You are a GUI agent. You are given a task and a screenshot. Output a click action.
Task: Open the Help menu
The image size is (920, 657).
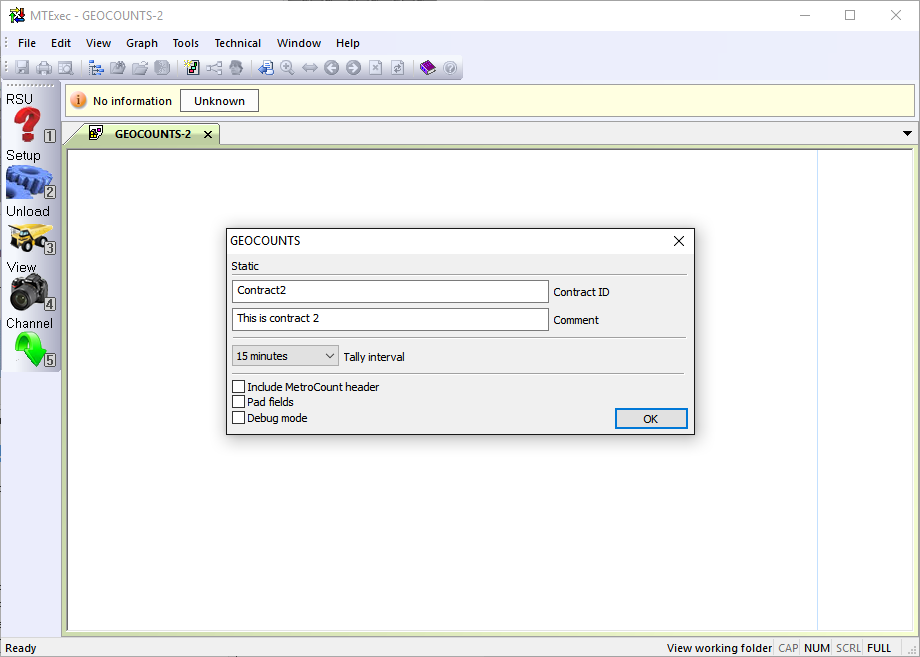(x=347, y=43)
